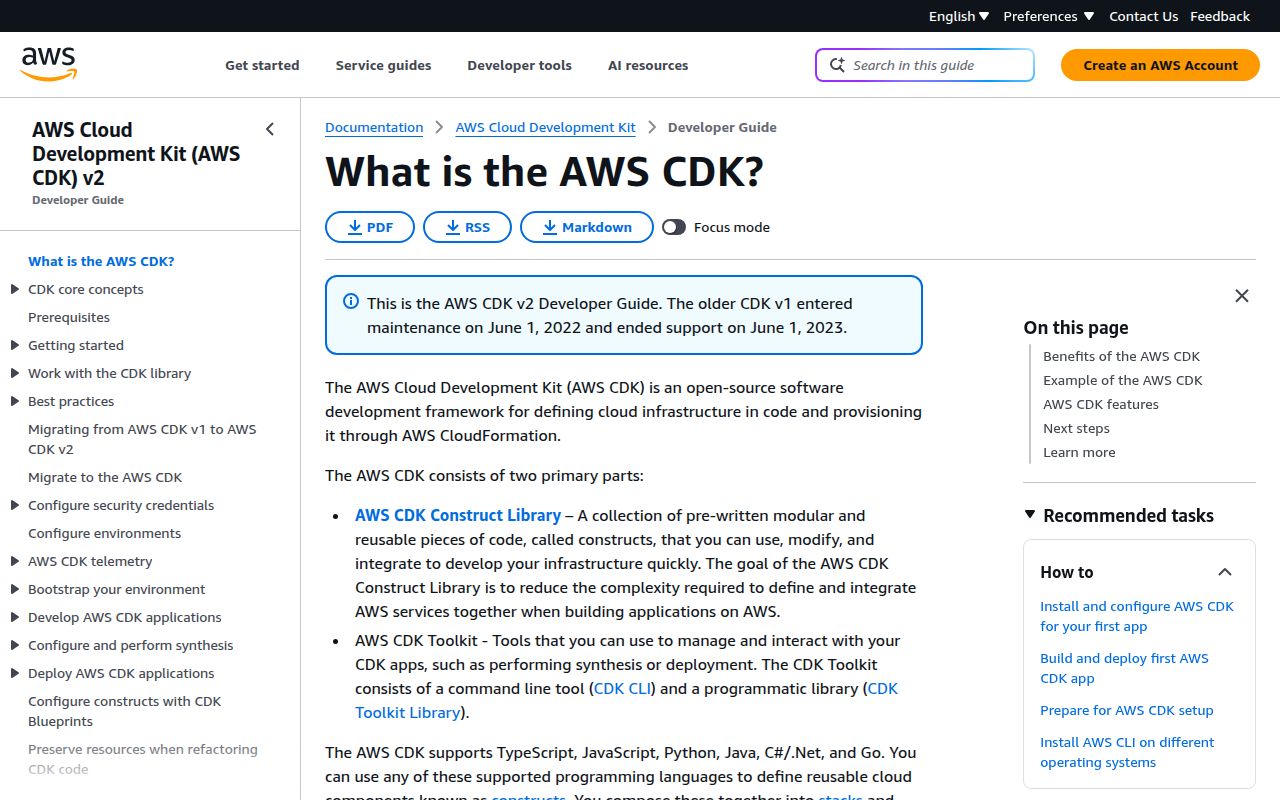This screenshot has width=1280, height=800.
Task: Expand Configure and perform synthesis section
Action: (x=15, y=645)
